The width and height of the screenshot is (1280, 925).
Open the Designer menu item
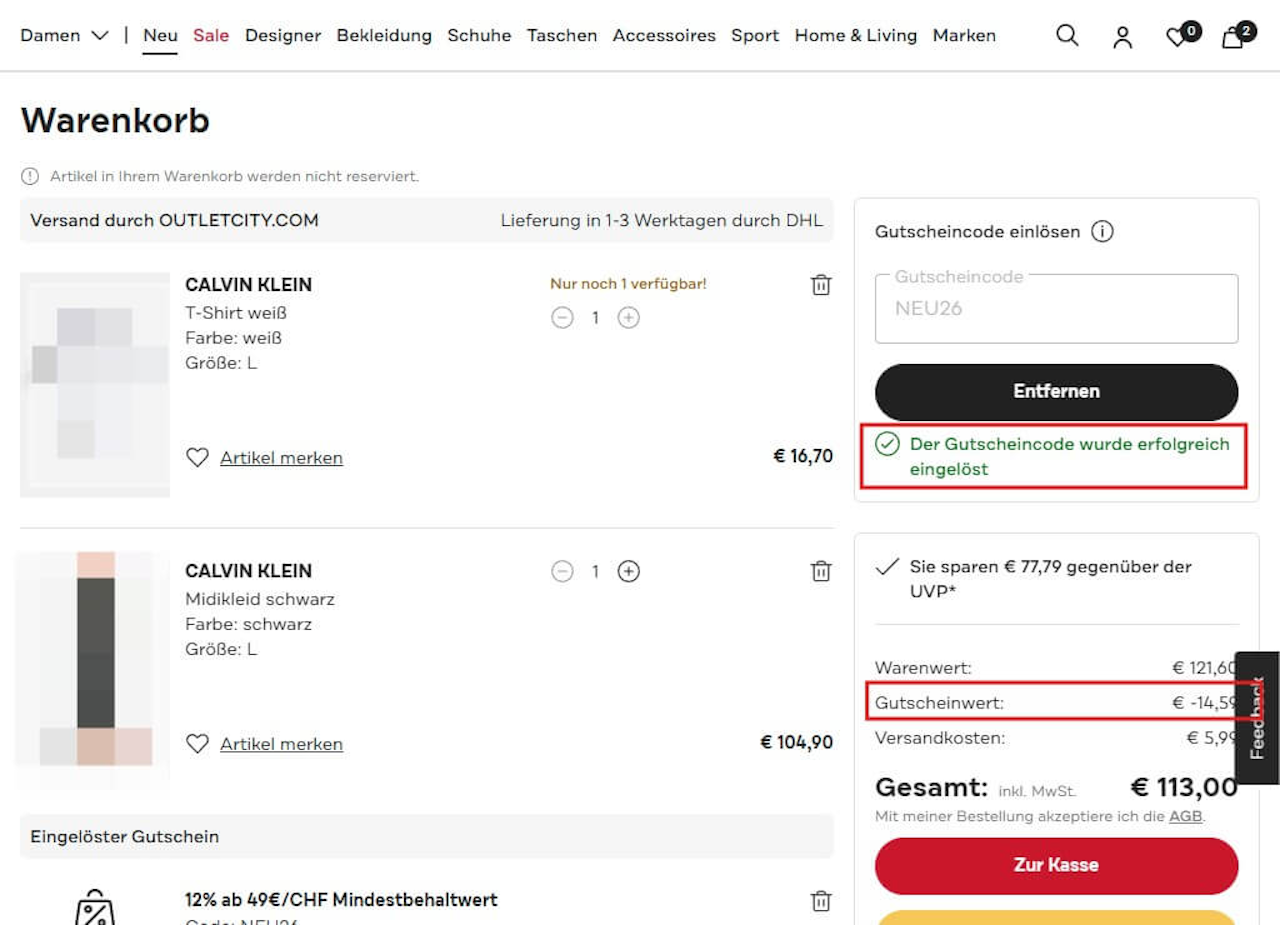(283, 36)
